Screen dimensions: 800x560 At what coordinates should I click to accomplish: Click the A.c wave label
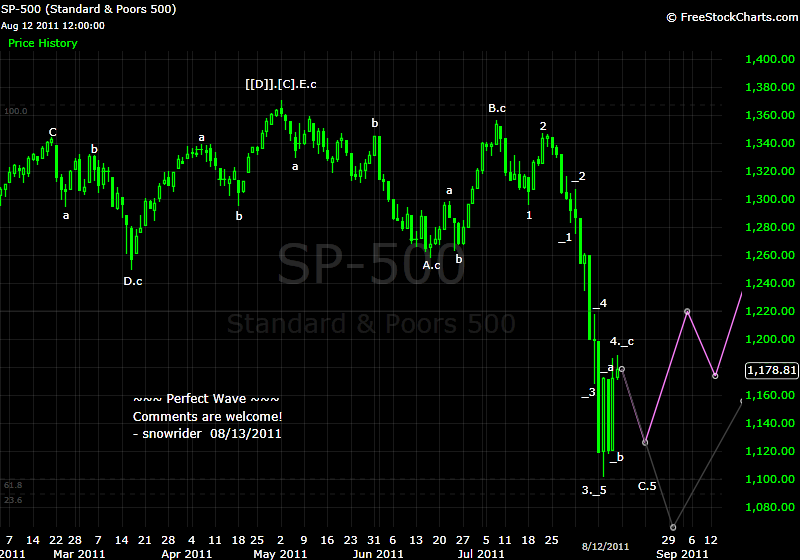(431, 265)
